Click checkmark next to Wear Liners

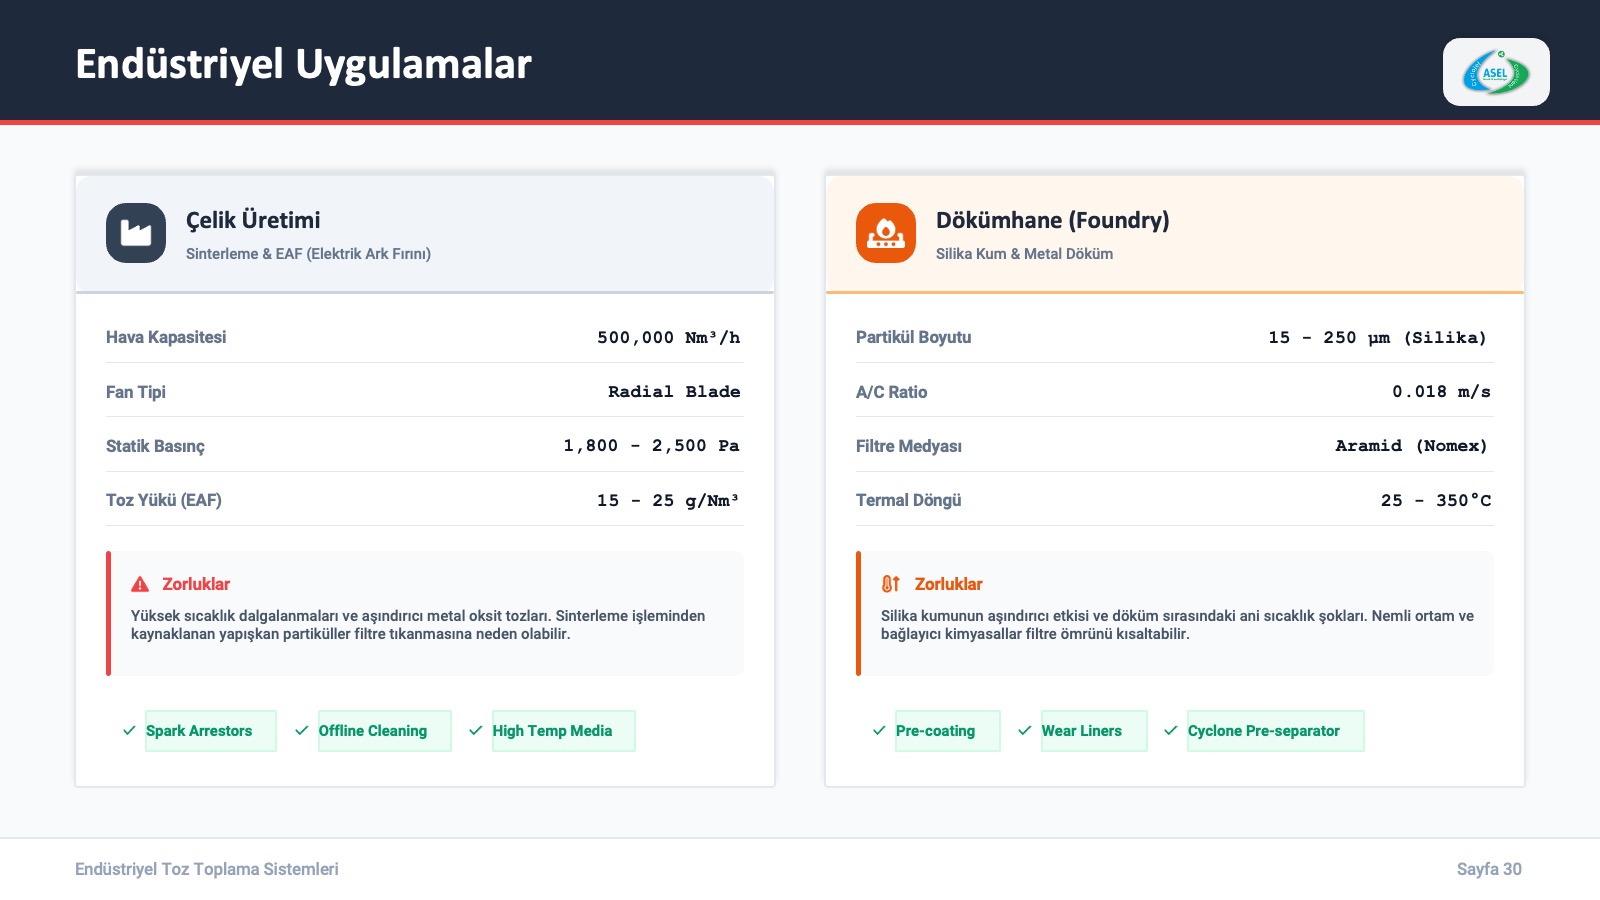coord(1025,731)
